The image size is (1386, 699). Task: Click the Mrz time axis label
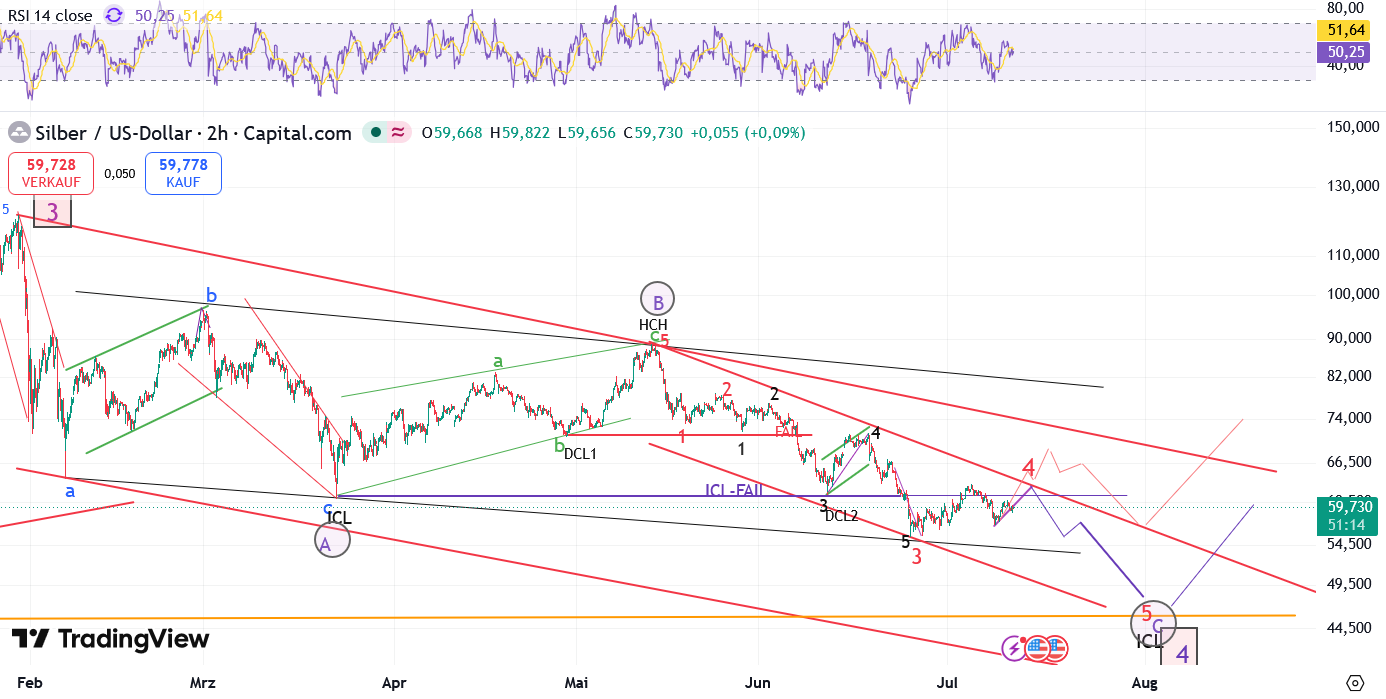tap(203, 683)
